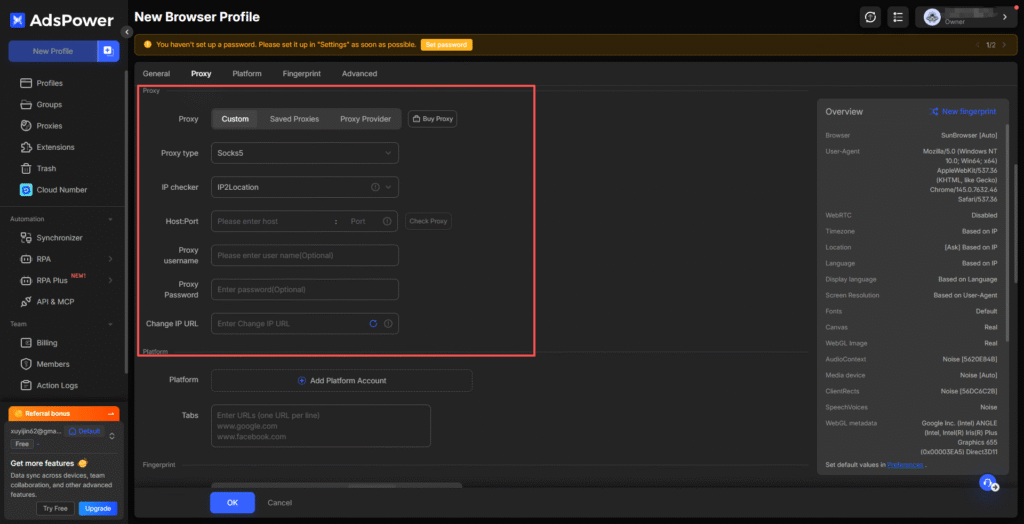Click the plus icon beside New Profile

pos(108,51)
